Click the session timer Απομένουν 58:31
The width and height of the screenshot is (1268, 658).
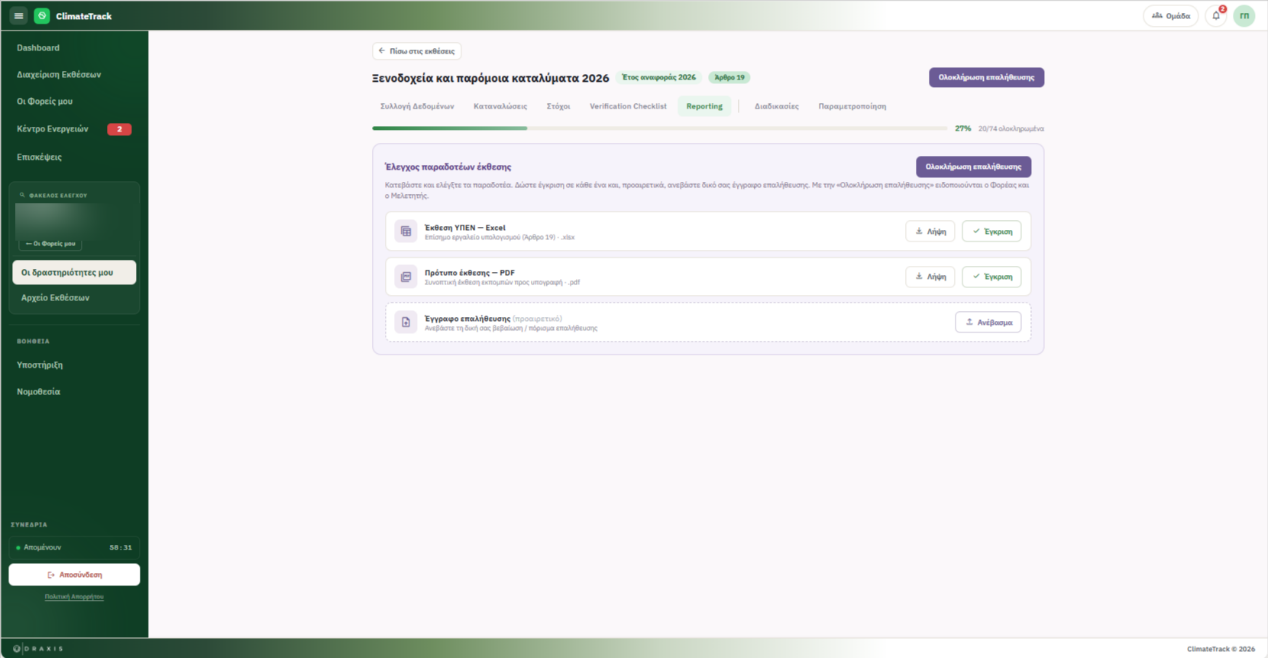[x=74, y=547]
